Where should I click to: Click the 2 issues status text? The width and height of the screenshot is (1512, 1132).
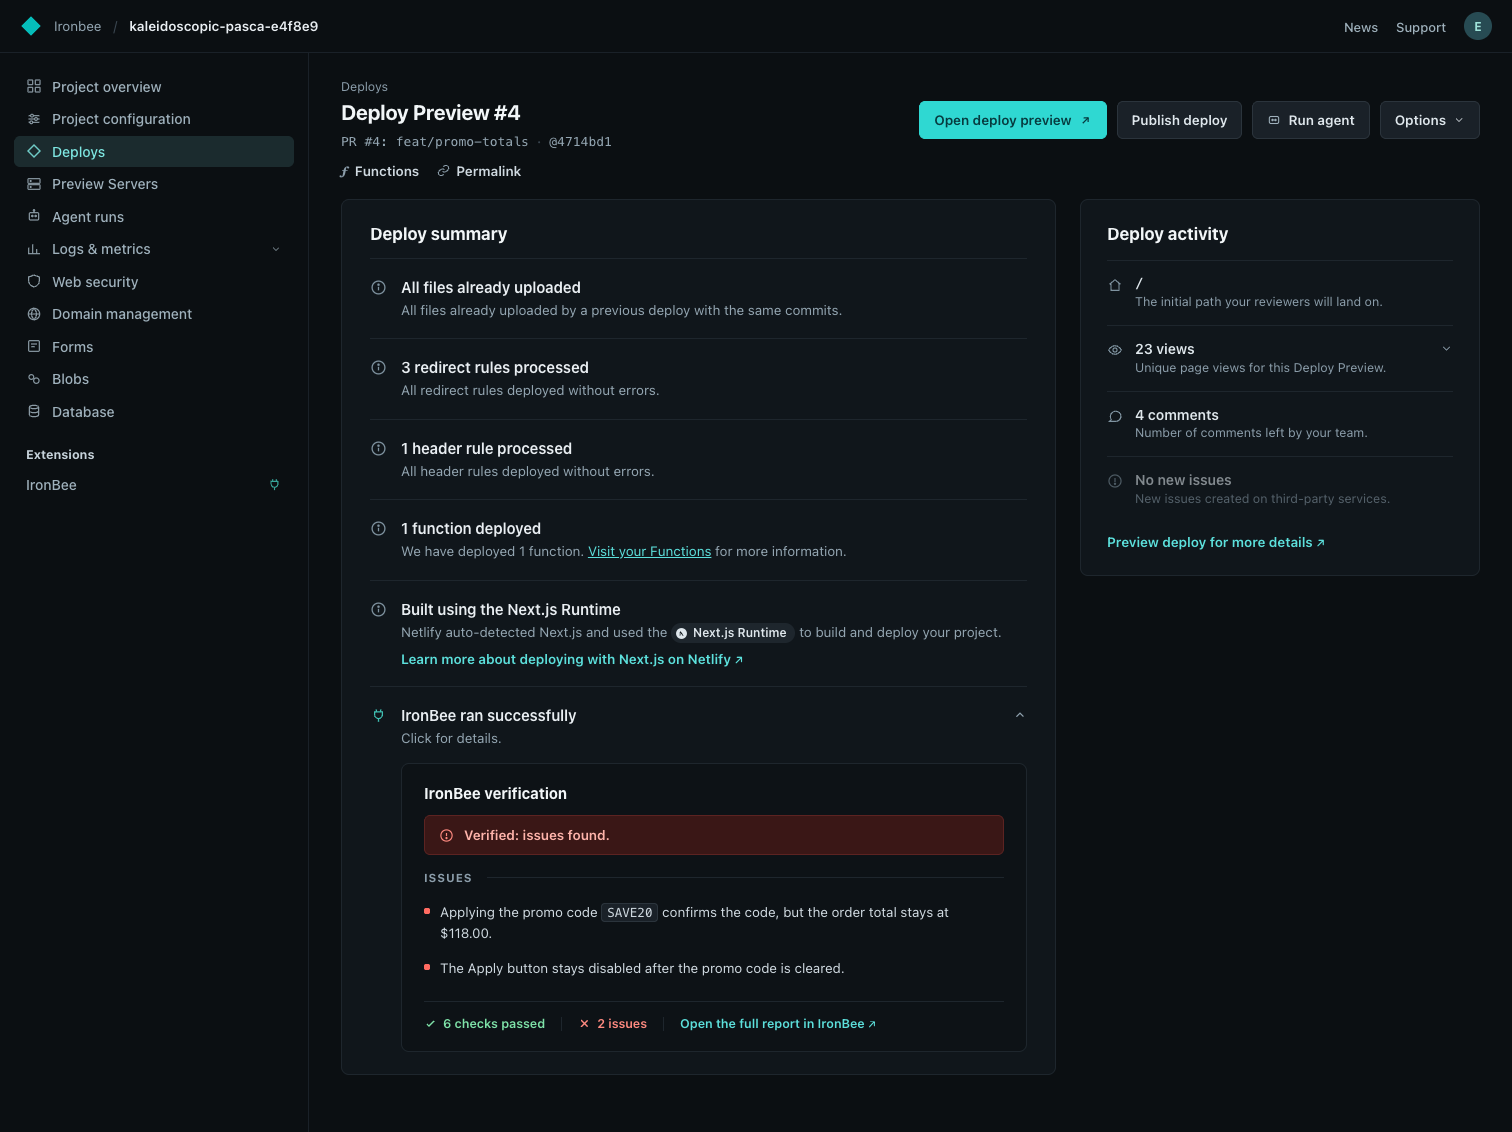613,1024
